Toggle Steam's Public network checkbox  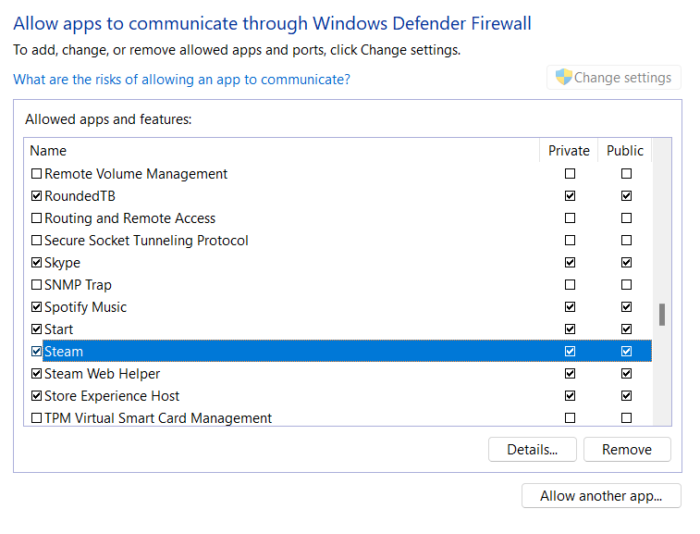[x=626, y=352]
